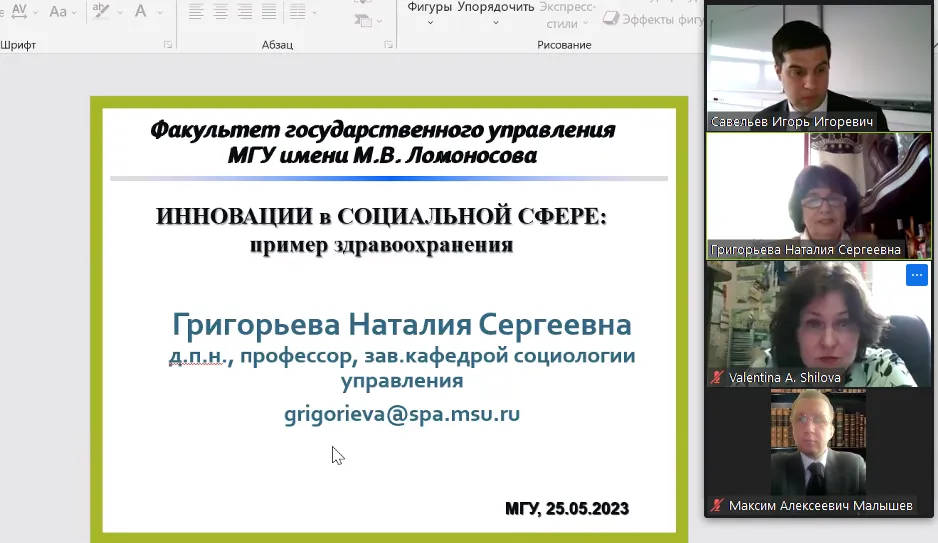Viewport: 938px width, 543px height.
Task: Click the date text МГУ, 25.05.2023
Action: tap(567, 508)
